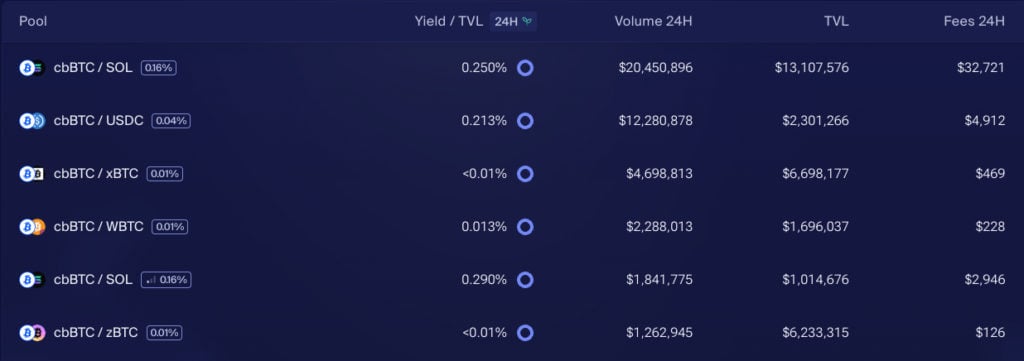Sort by TVL column header

(836, 21)
